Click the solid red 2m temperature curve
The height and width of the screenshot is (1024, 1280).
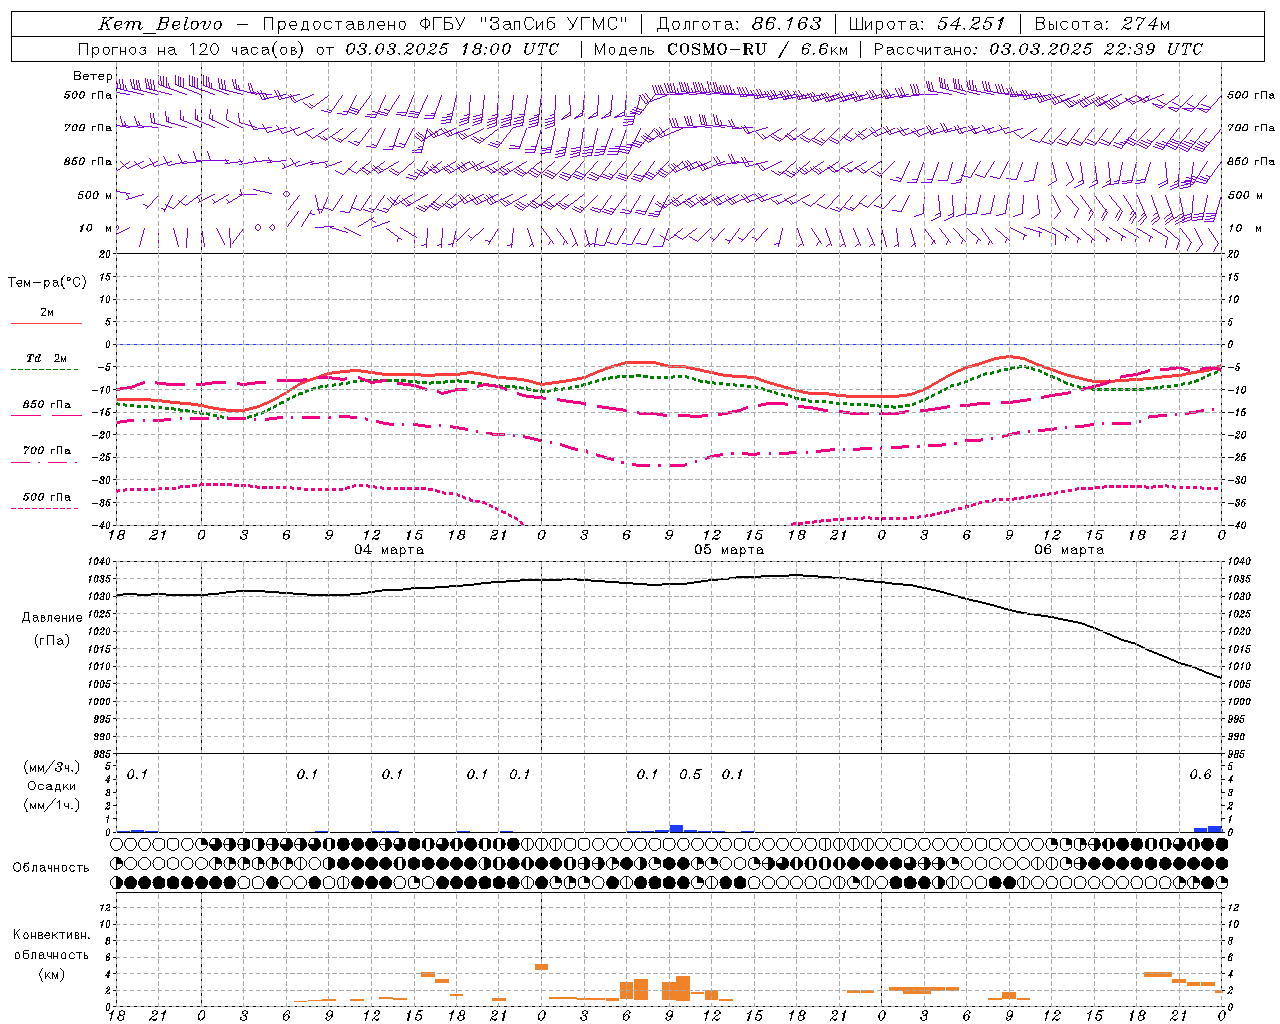coord(640,362)
